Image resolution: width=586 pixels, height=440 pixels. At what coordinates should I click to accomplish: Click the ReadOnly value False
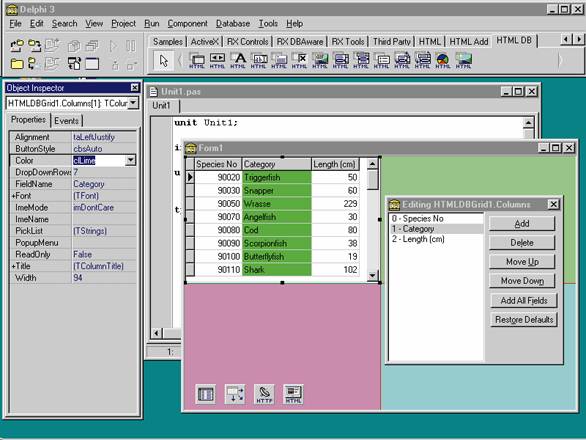pos(104,254)
